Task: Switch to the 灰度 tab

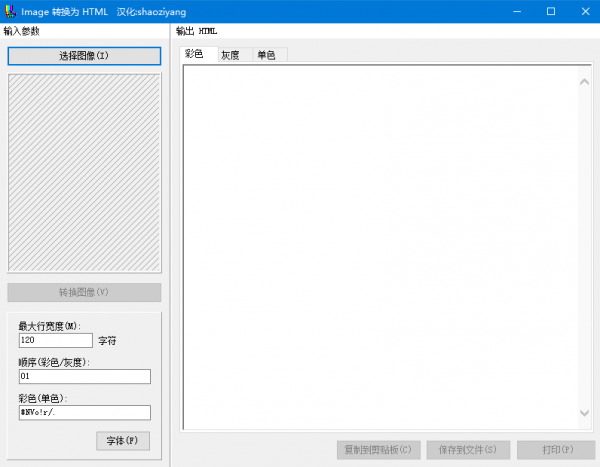Action: (x=235, y=55)
